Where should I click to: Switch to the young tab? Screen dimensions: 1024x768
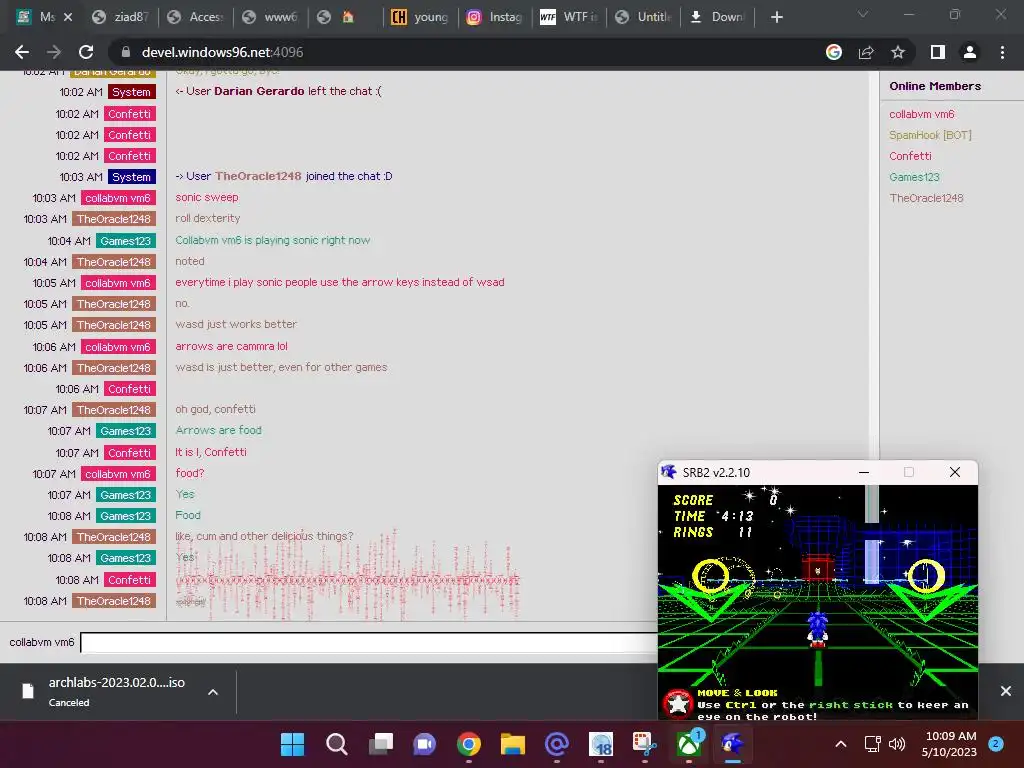[x=421, y=17]
